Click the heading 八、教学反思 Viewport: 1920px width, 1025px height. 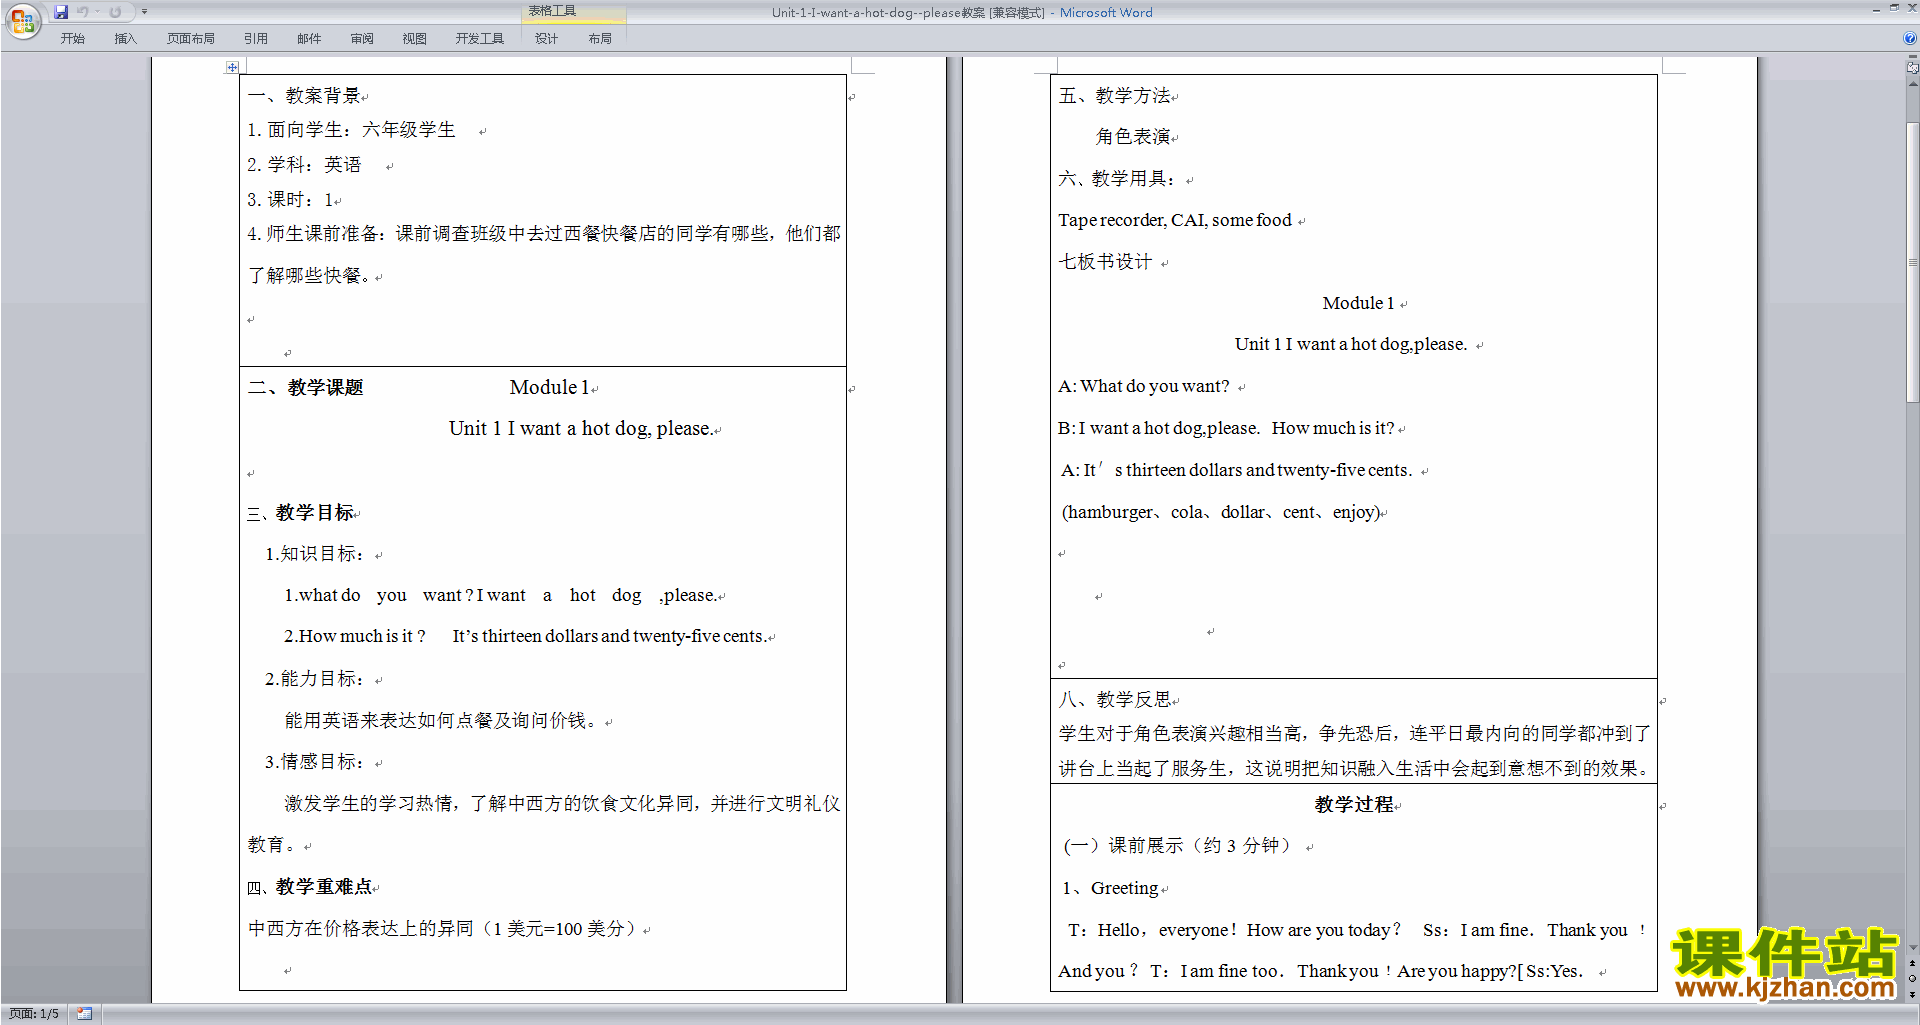(1115, 700)
